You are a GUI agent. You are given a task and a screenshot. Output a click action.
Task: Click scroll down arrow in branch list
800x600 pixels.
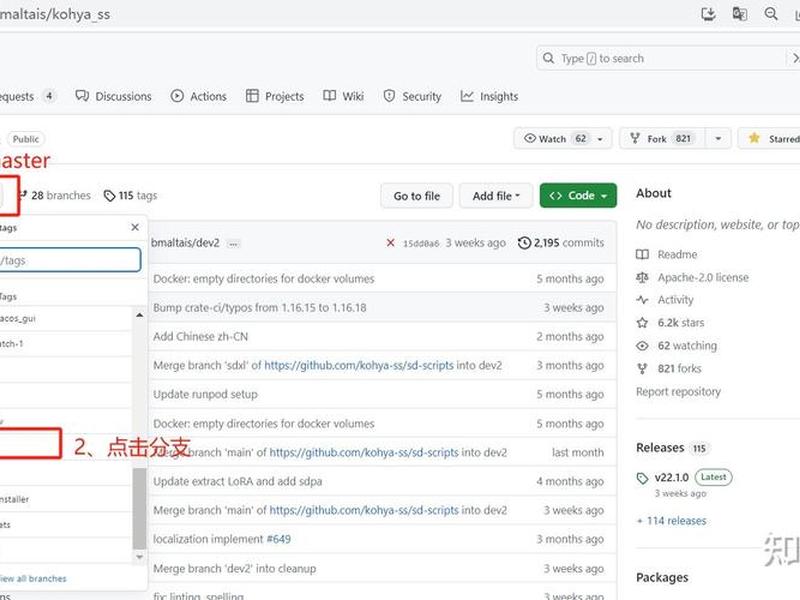click(x=139, y=557)
